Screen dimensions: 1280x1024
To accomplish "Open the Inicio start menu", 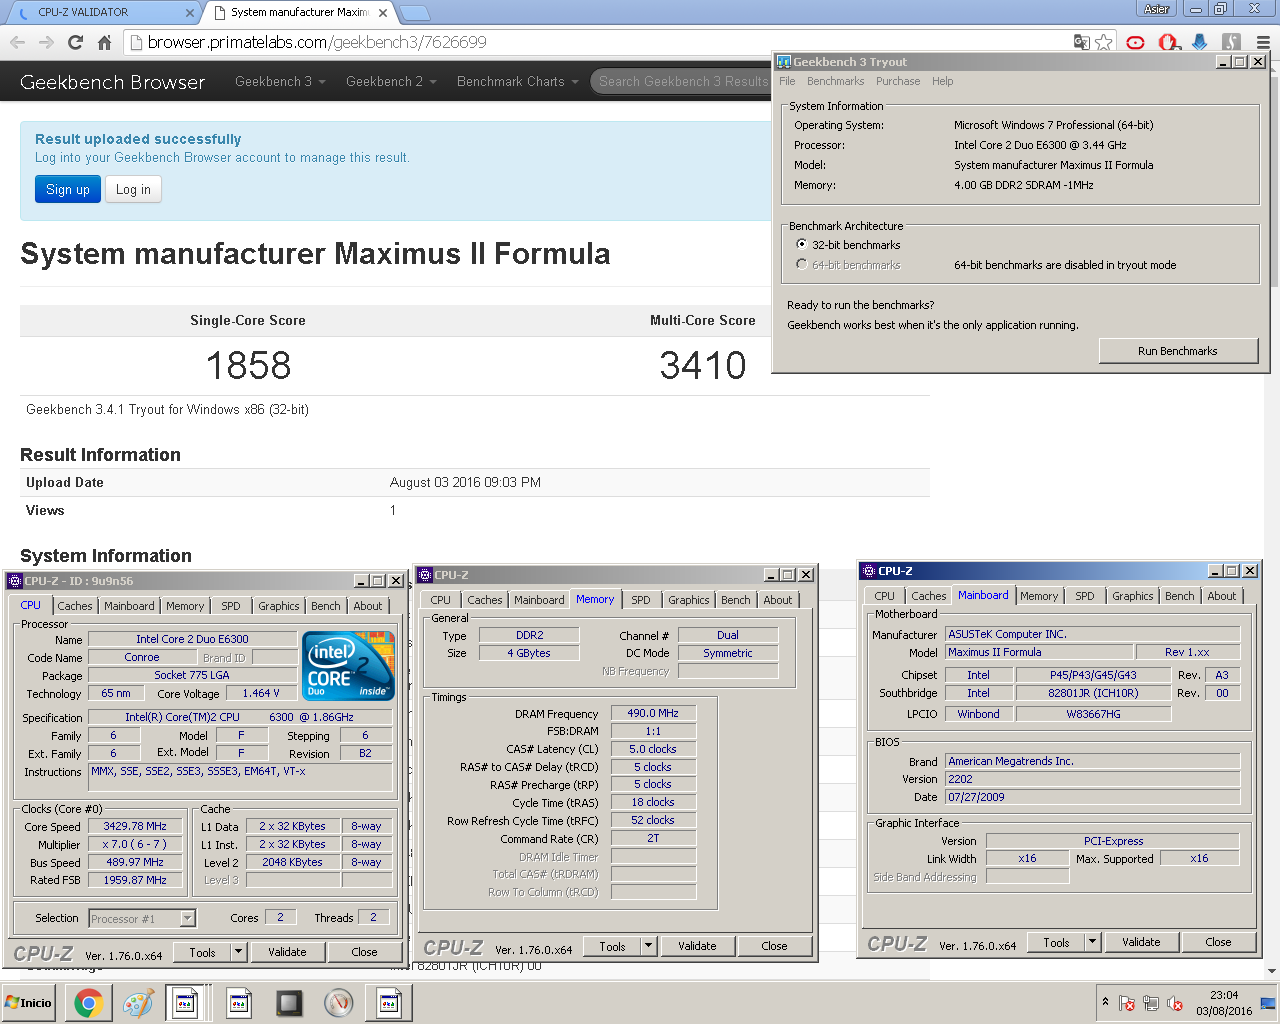I will pos(30,1003).
